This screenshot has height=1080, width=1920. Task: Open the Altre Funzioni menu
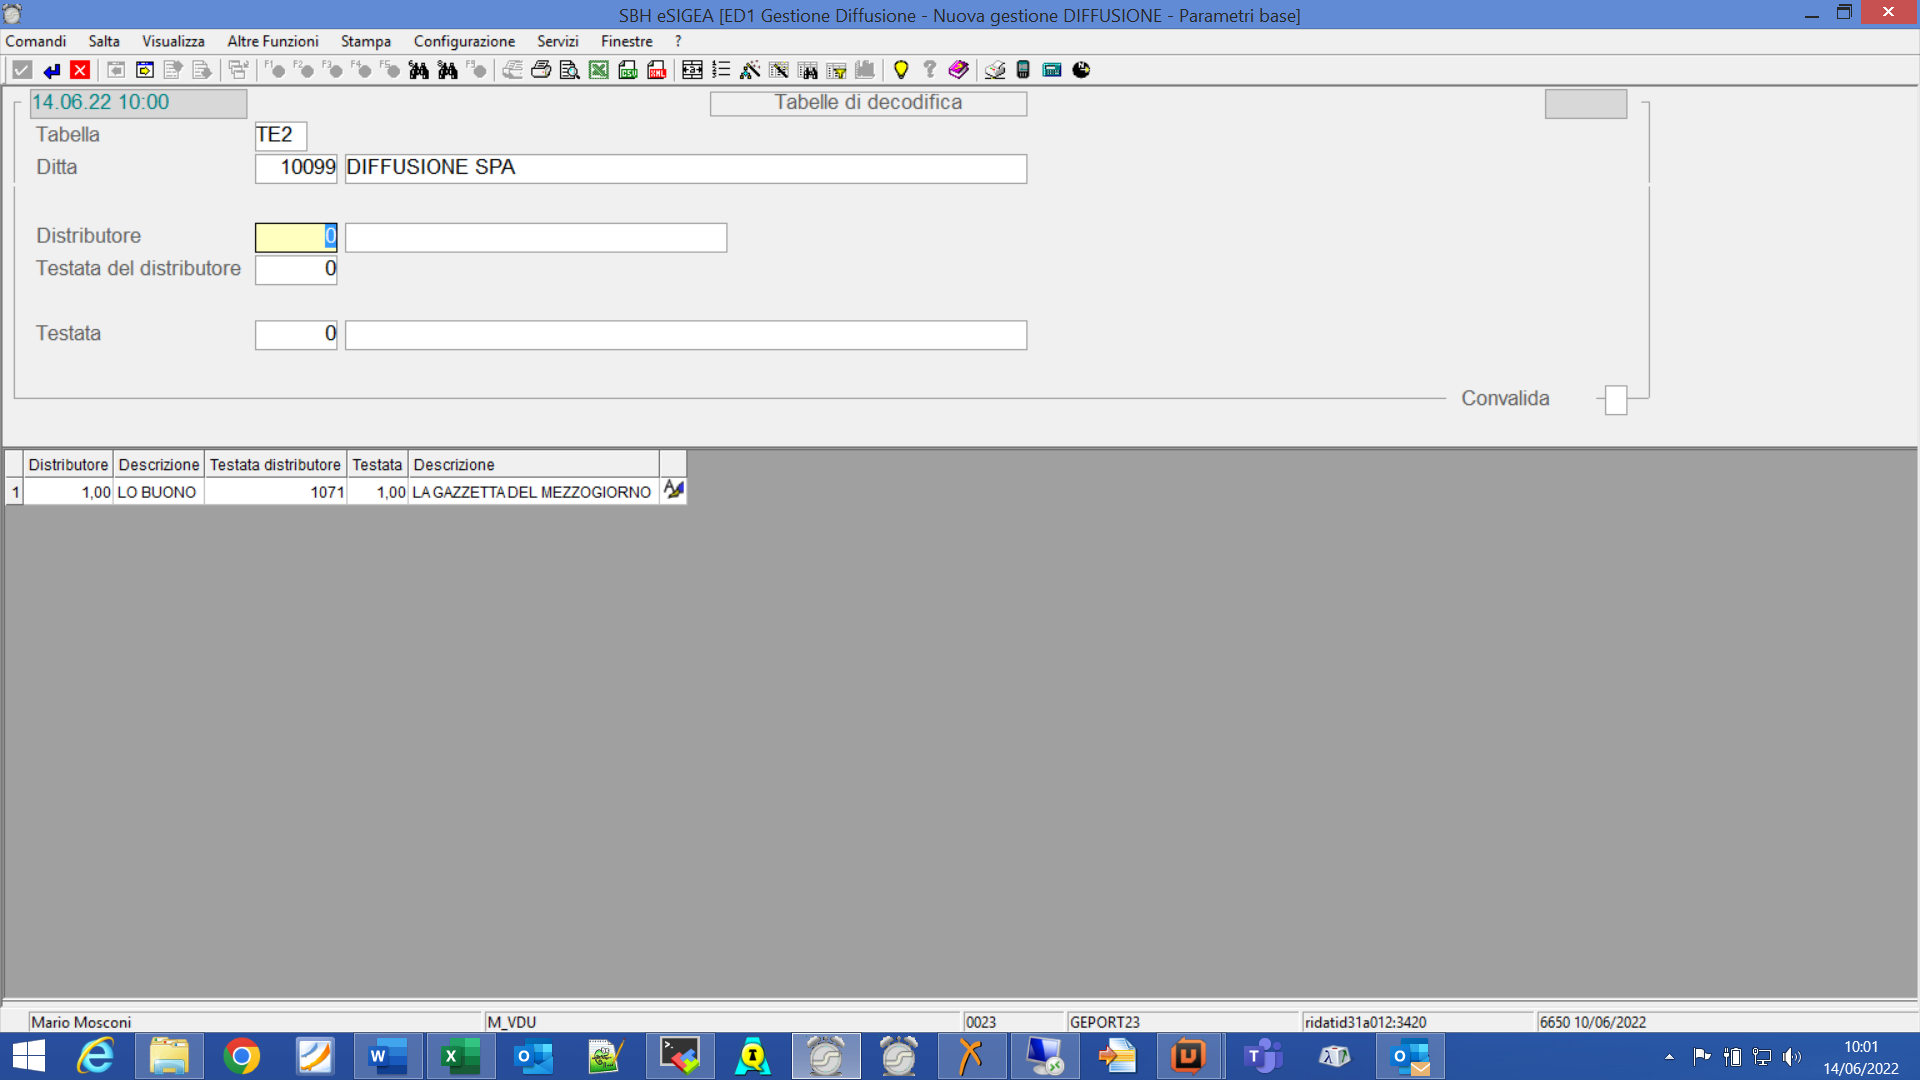[272, 41]
